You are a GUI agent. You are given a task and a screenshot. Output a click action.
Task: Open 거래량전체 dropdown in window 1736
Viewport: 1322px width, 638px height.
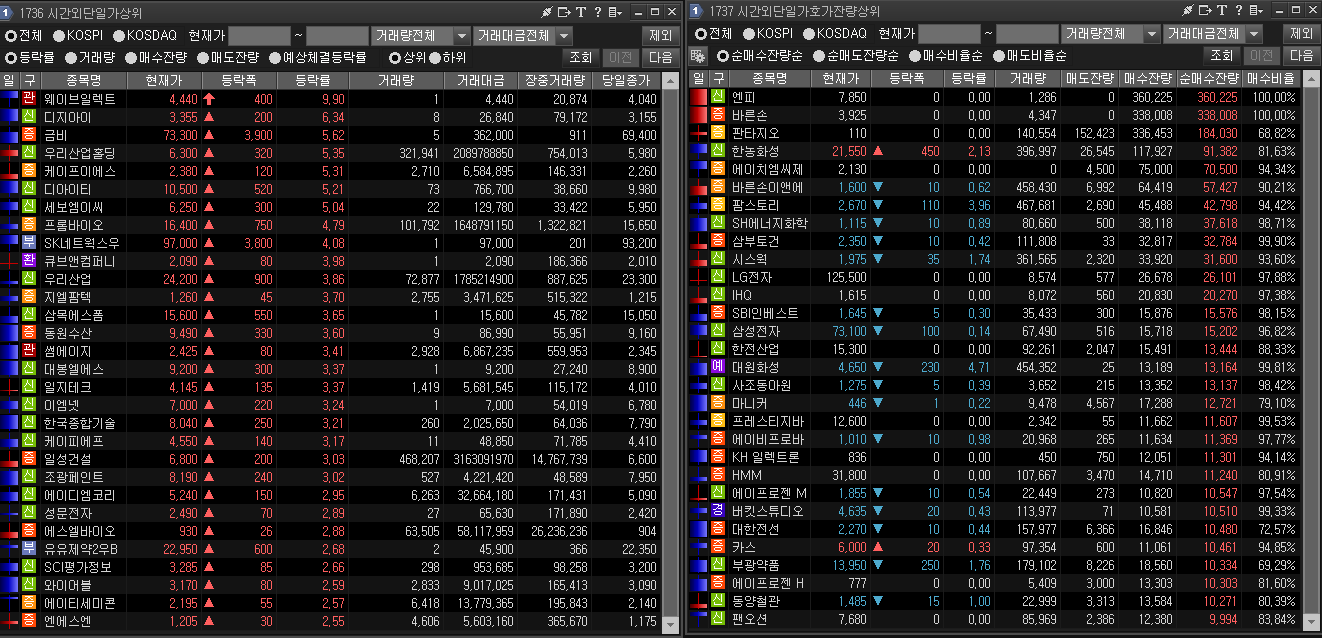(x=420, y=35)
